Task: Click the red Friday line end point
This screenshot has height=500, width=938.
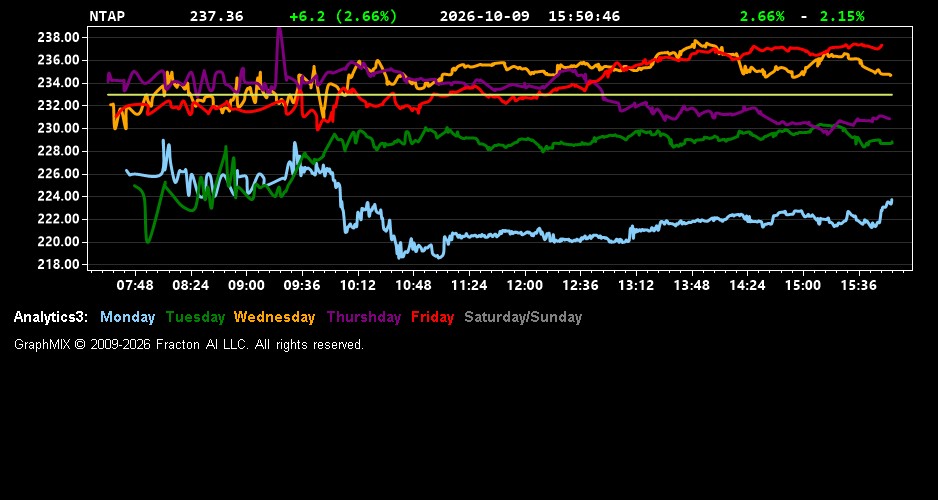Action: click(x=881, y=46)
